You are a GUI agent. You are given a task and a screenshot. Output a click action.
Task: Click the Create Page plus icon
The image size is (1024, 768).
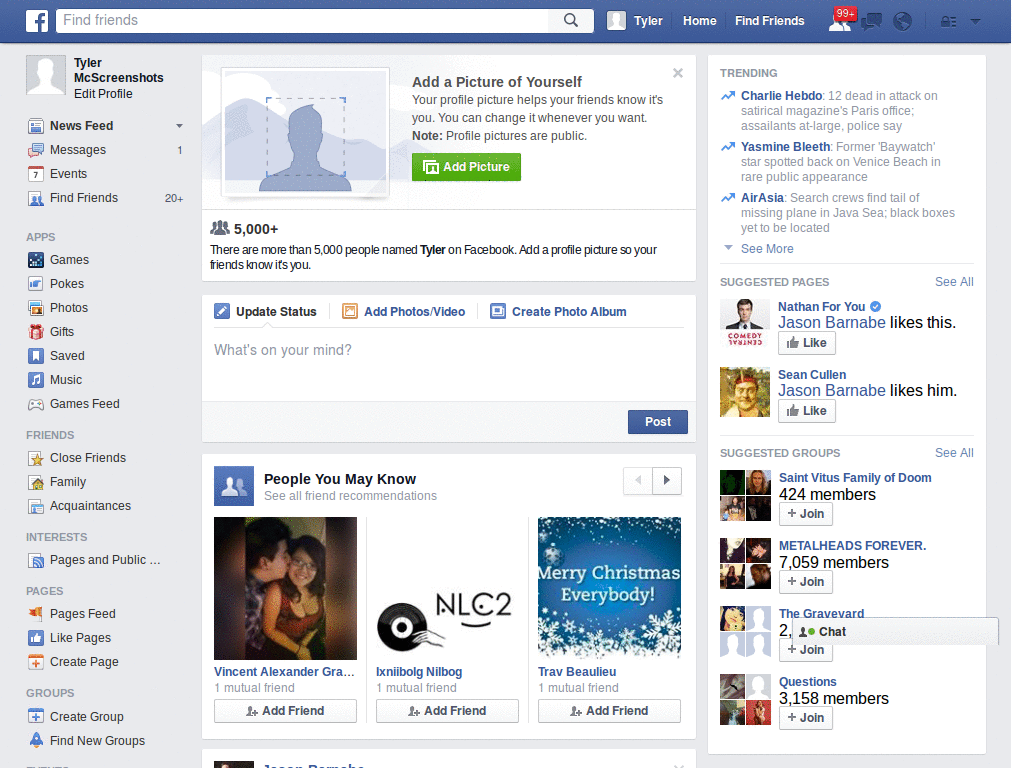pos(36,662)
